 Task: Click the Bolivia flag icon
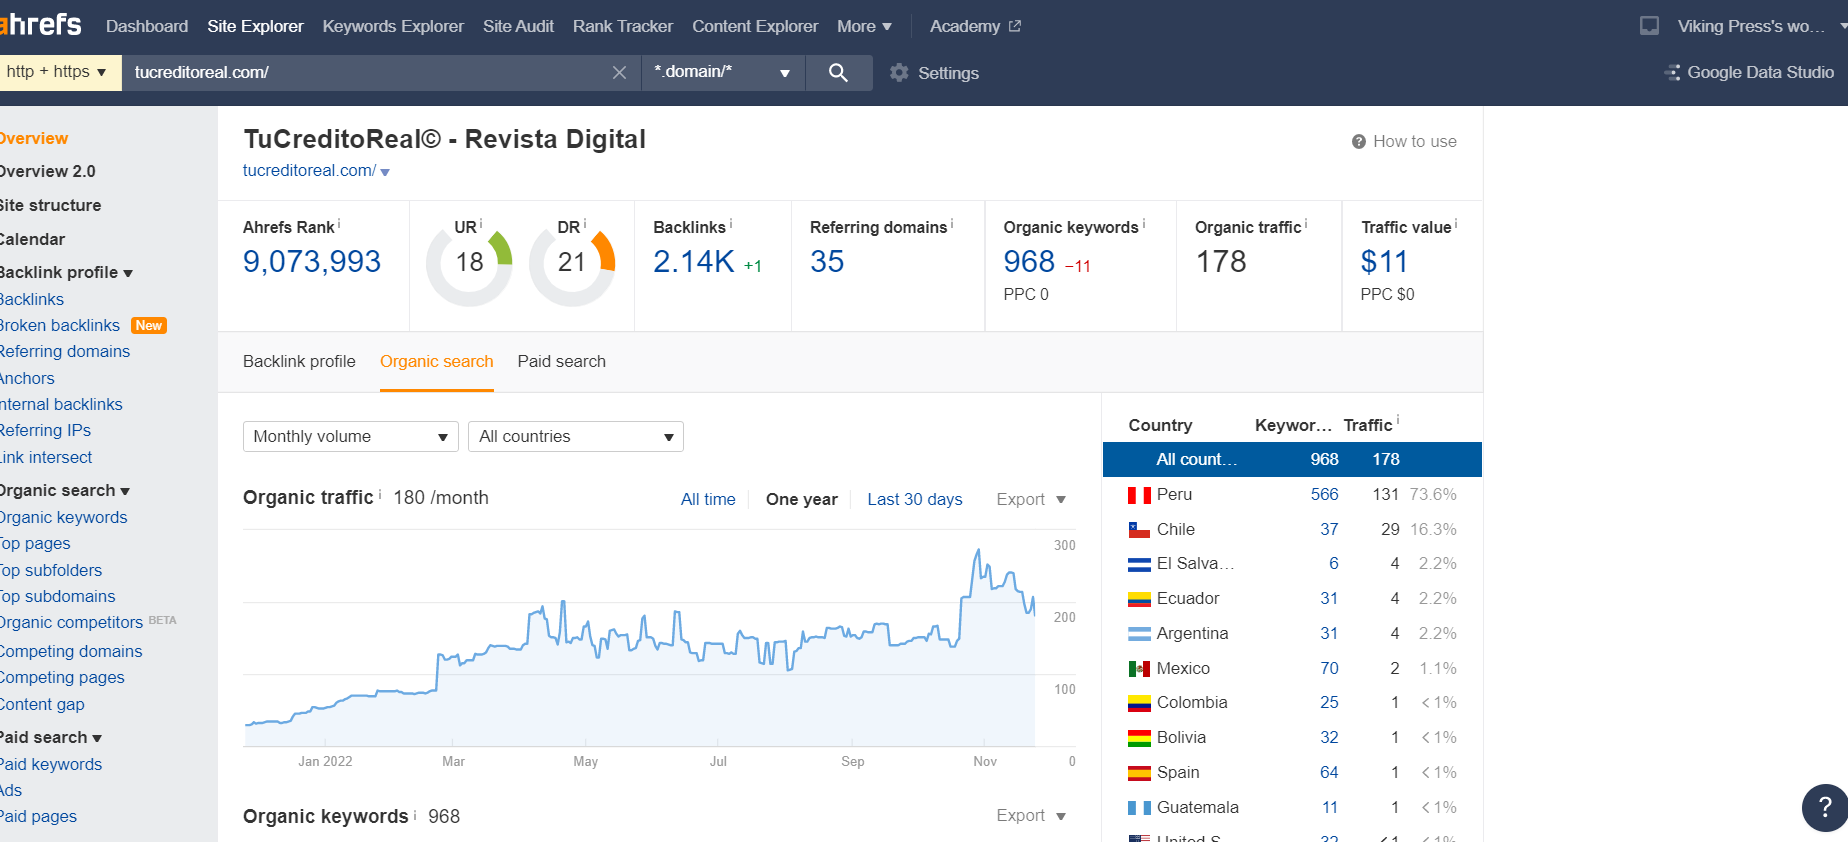pos(1139,738)
